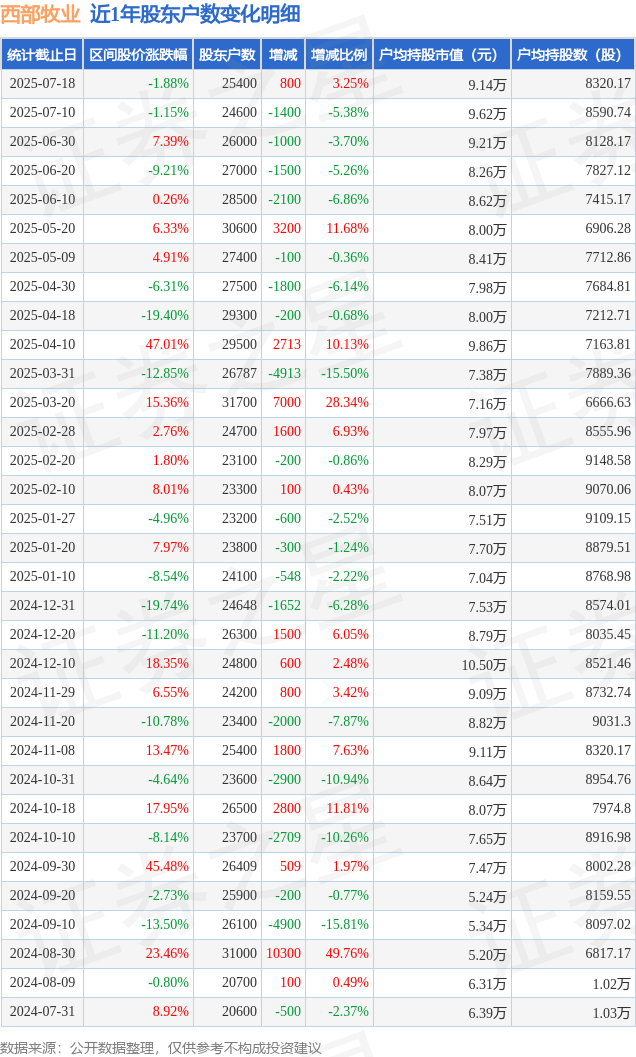This screenshot has height=1057, width=636.
Task: Select the 股东户数 column header
Action: [227, 55]
